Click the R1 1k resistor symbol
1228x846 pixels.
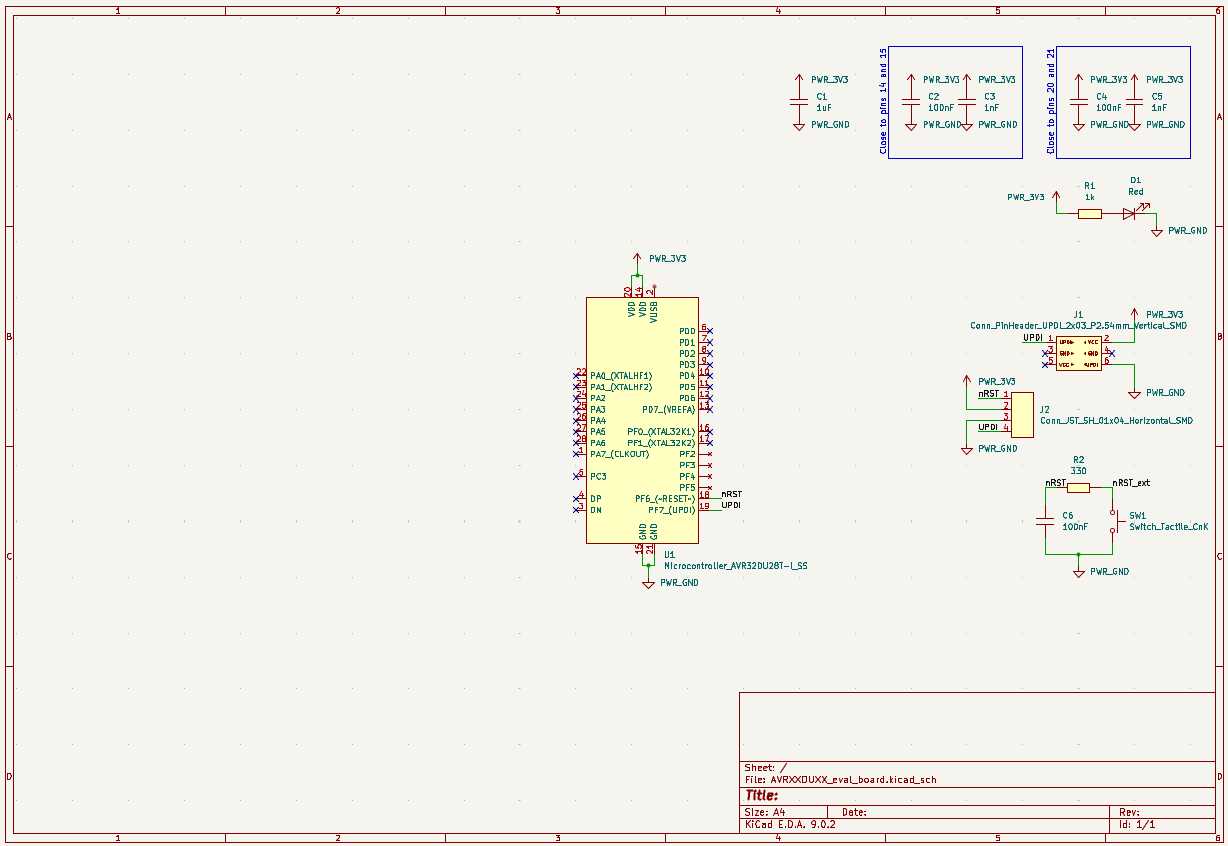(1089, 213)
